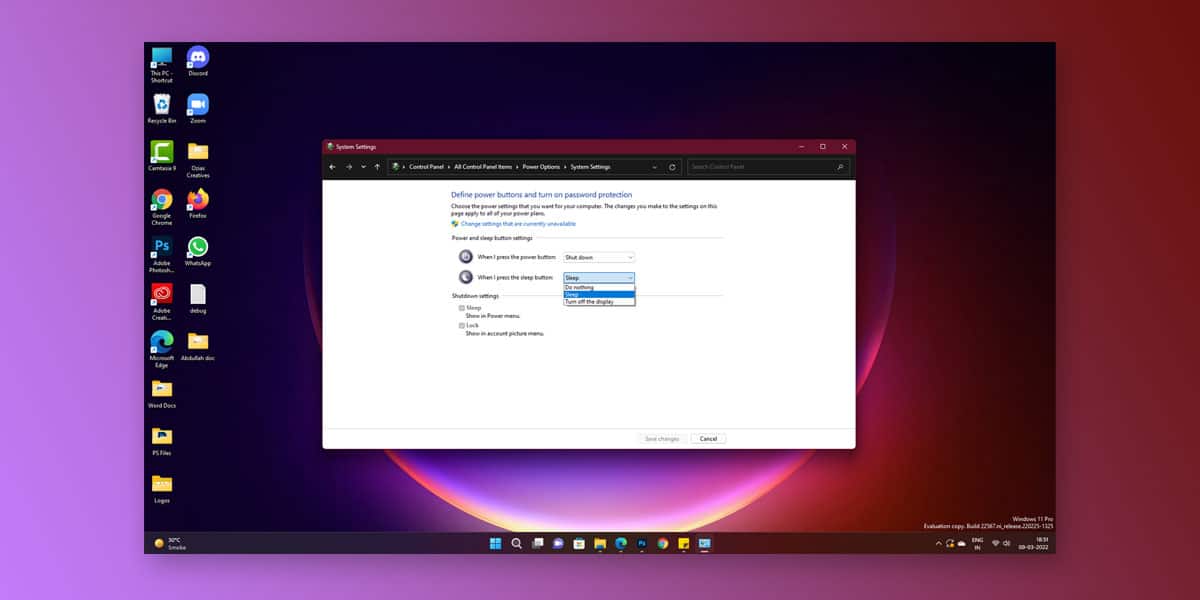Select Sleep option in the dropdown list
1200x600 pixels.
[599, 294]
